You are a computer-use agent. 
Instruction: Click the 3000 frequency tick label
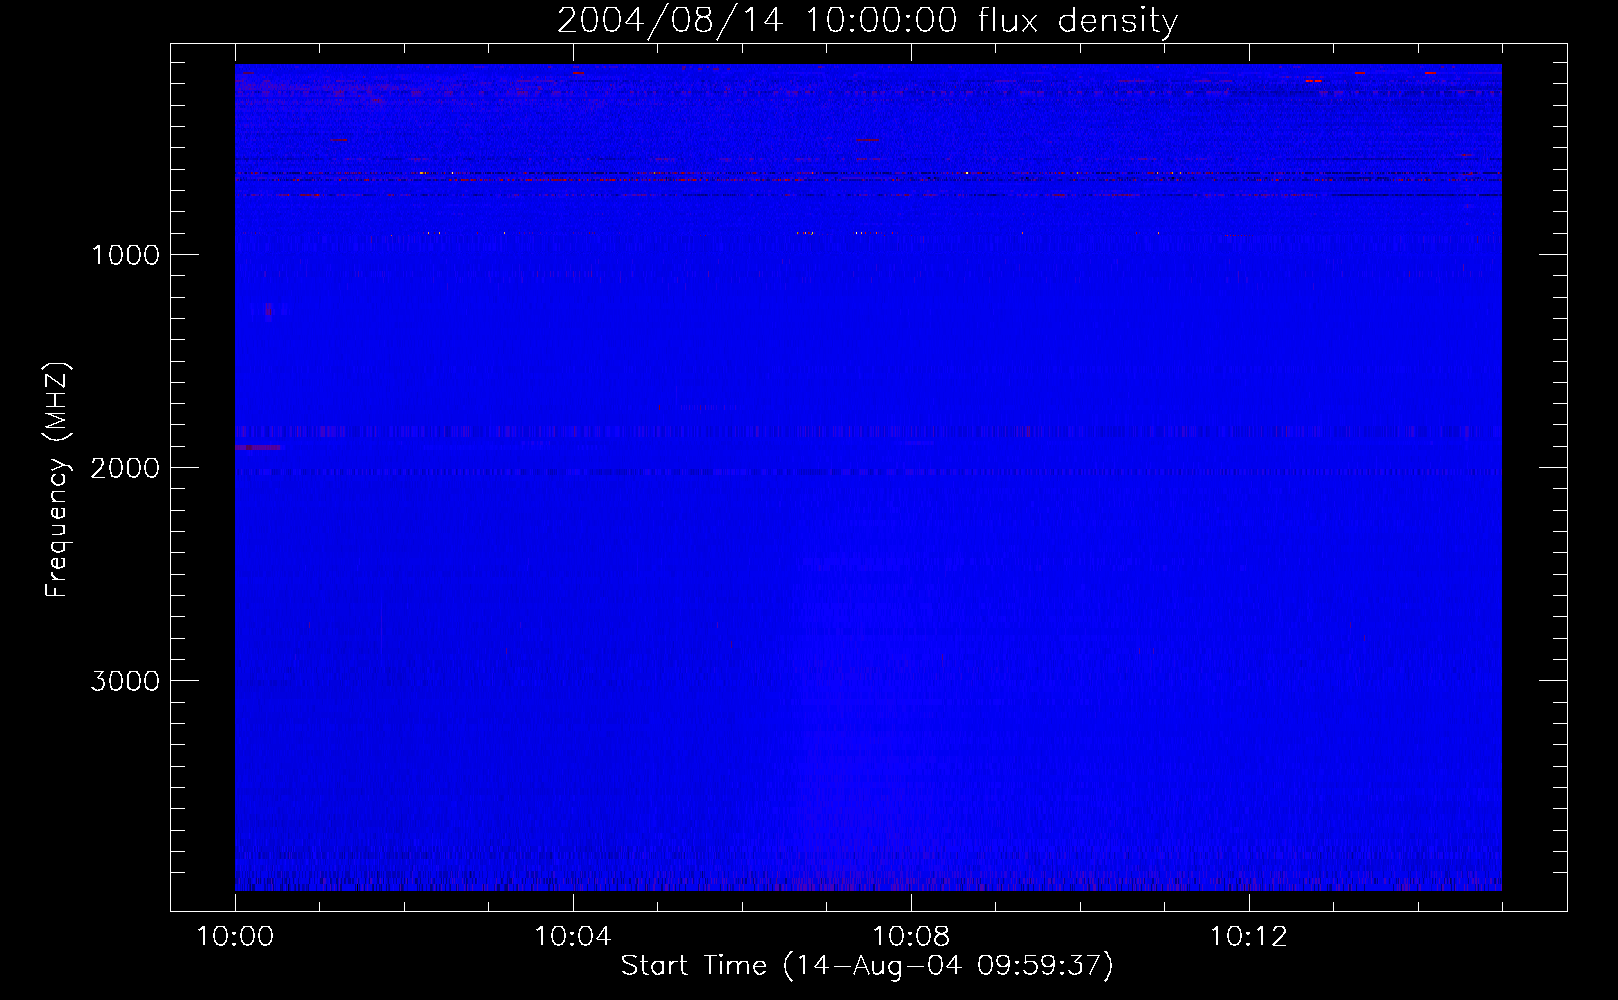[125, 681]
